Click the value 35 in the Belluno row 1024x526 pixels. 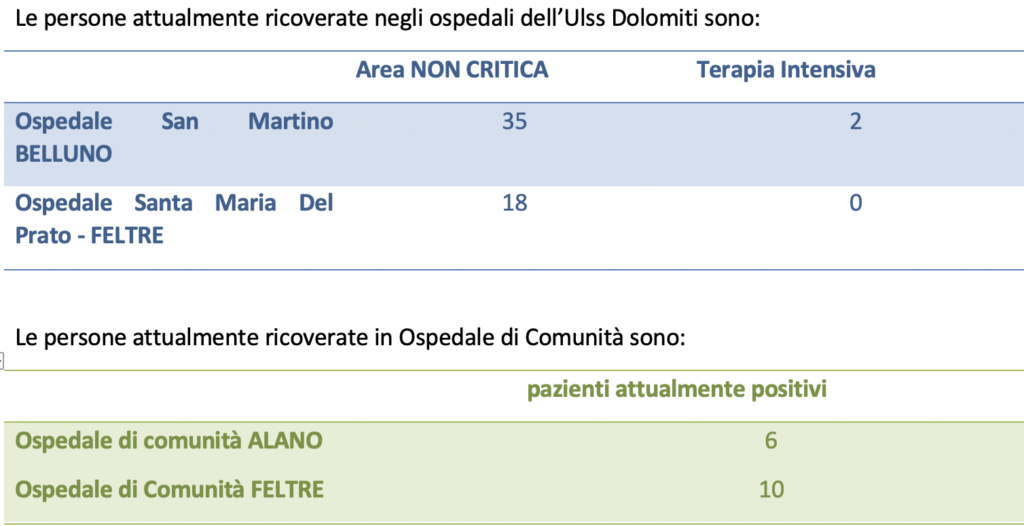coord(514,122)
